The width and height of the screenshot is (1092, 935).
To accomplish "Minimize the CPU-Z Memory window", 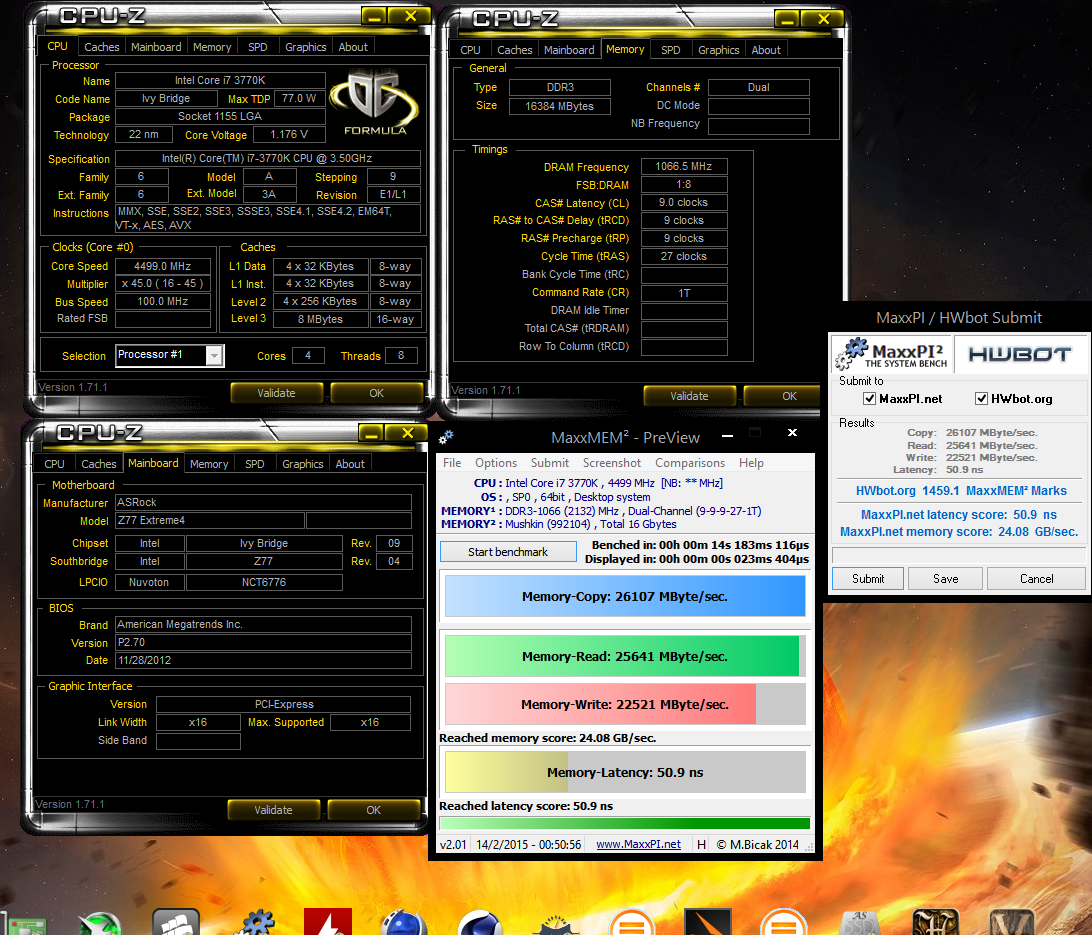I will tap(787, 19).
